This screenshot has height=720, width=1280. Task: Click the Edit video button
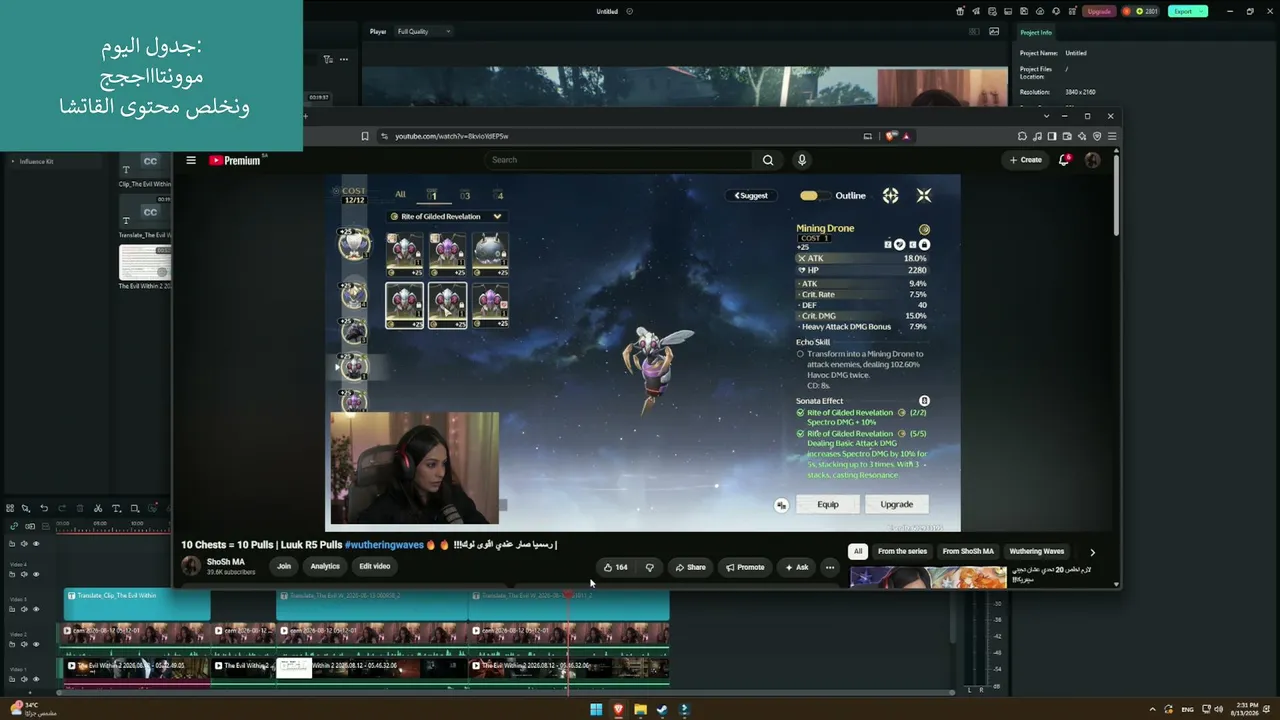click(x=375, y=566)
